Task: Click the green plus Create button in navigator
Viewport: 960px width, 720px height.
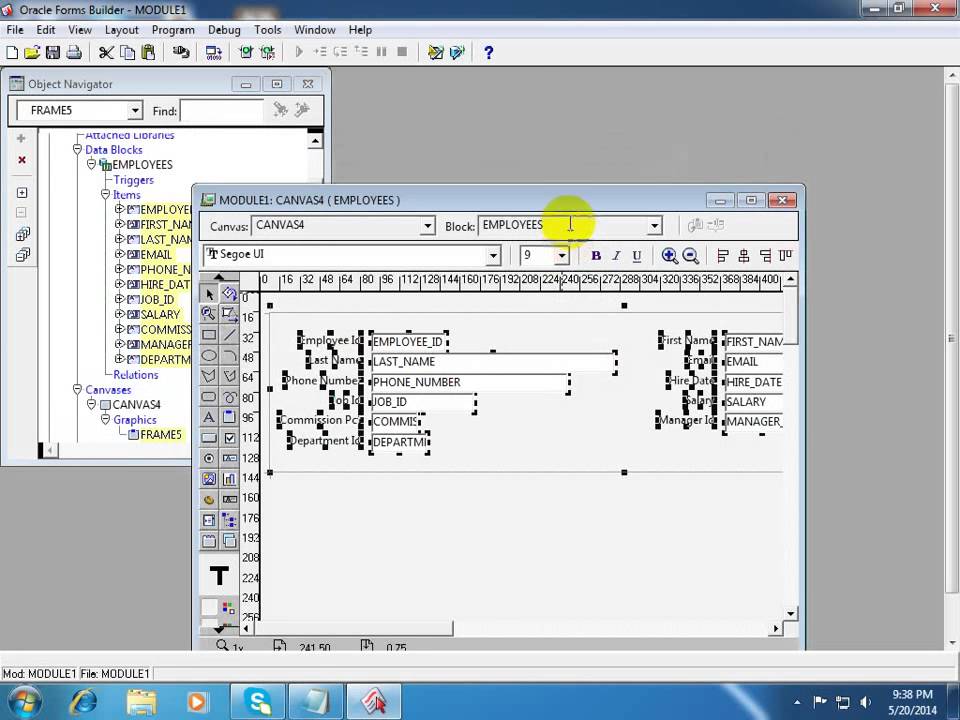Action: click(x=21, y=138)
